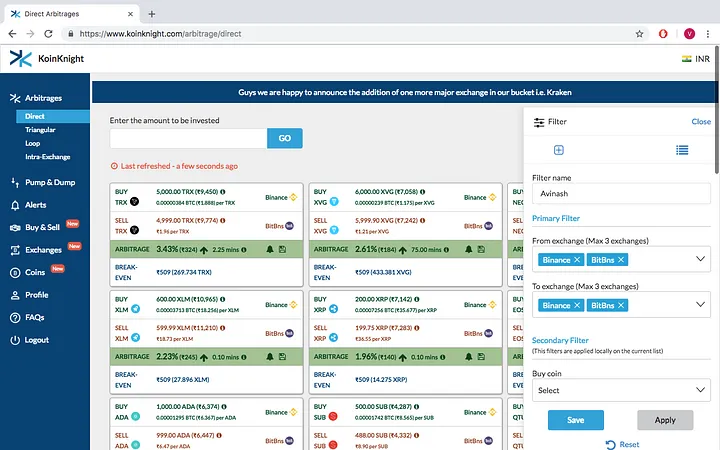
Task: Expand the From exchange dropdown
Action: pos(700,260)
